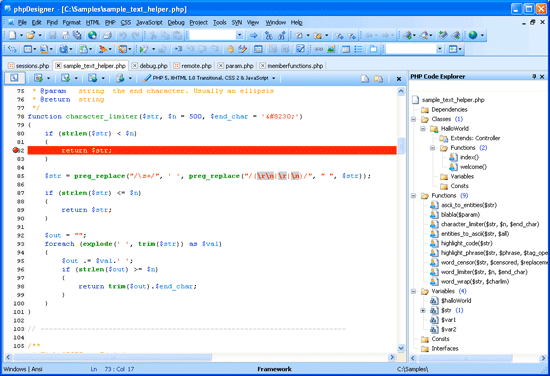Viewport: 550px width, 376px height.
Task: Click the New document icon
Action: [x=13, y=35]
